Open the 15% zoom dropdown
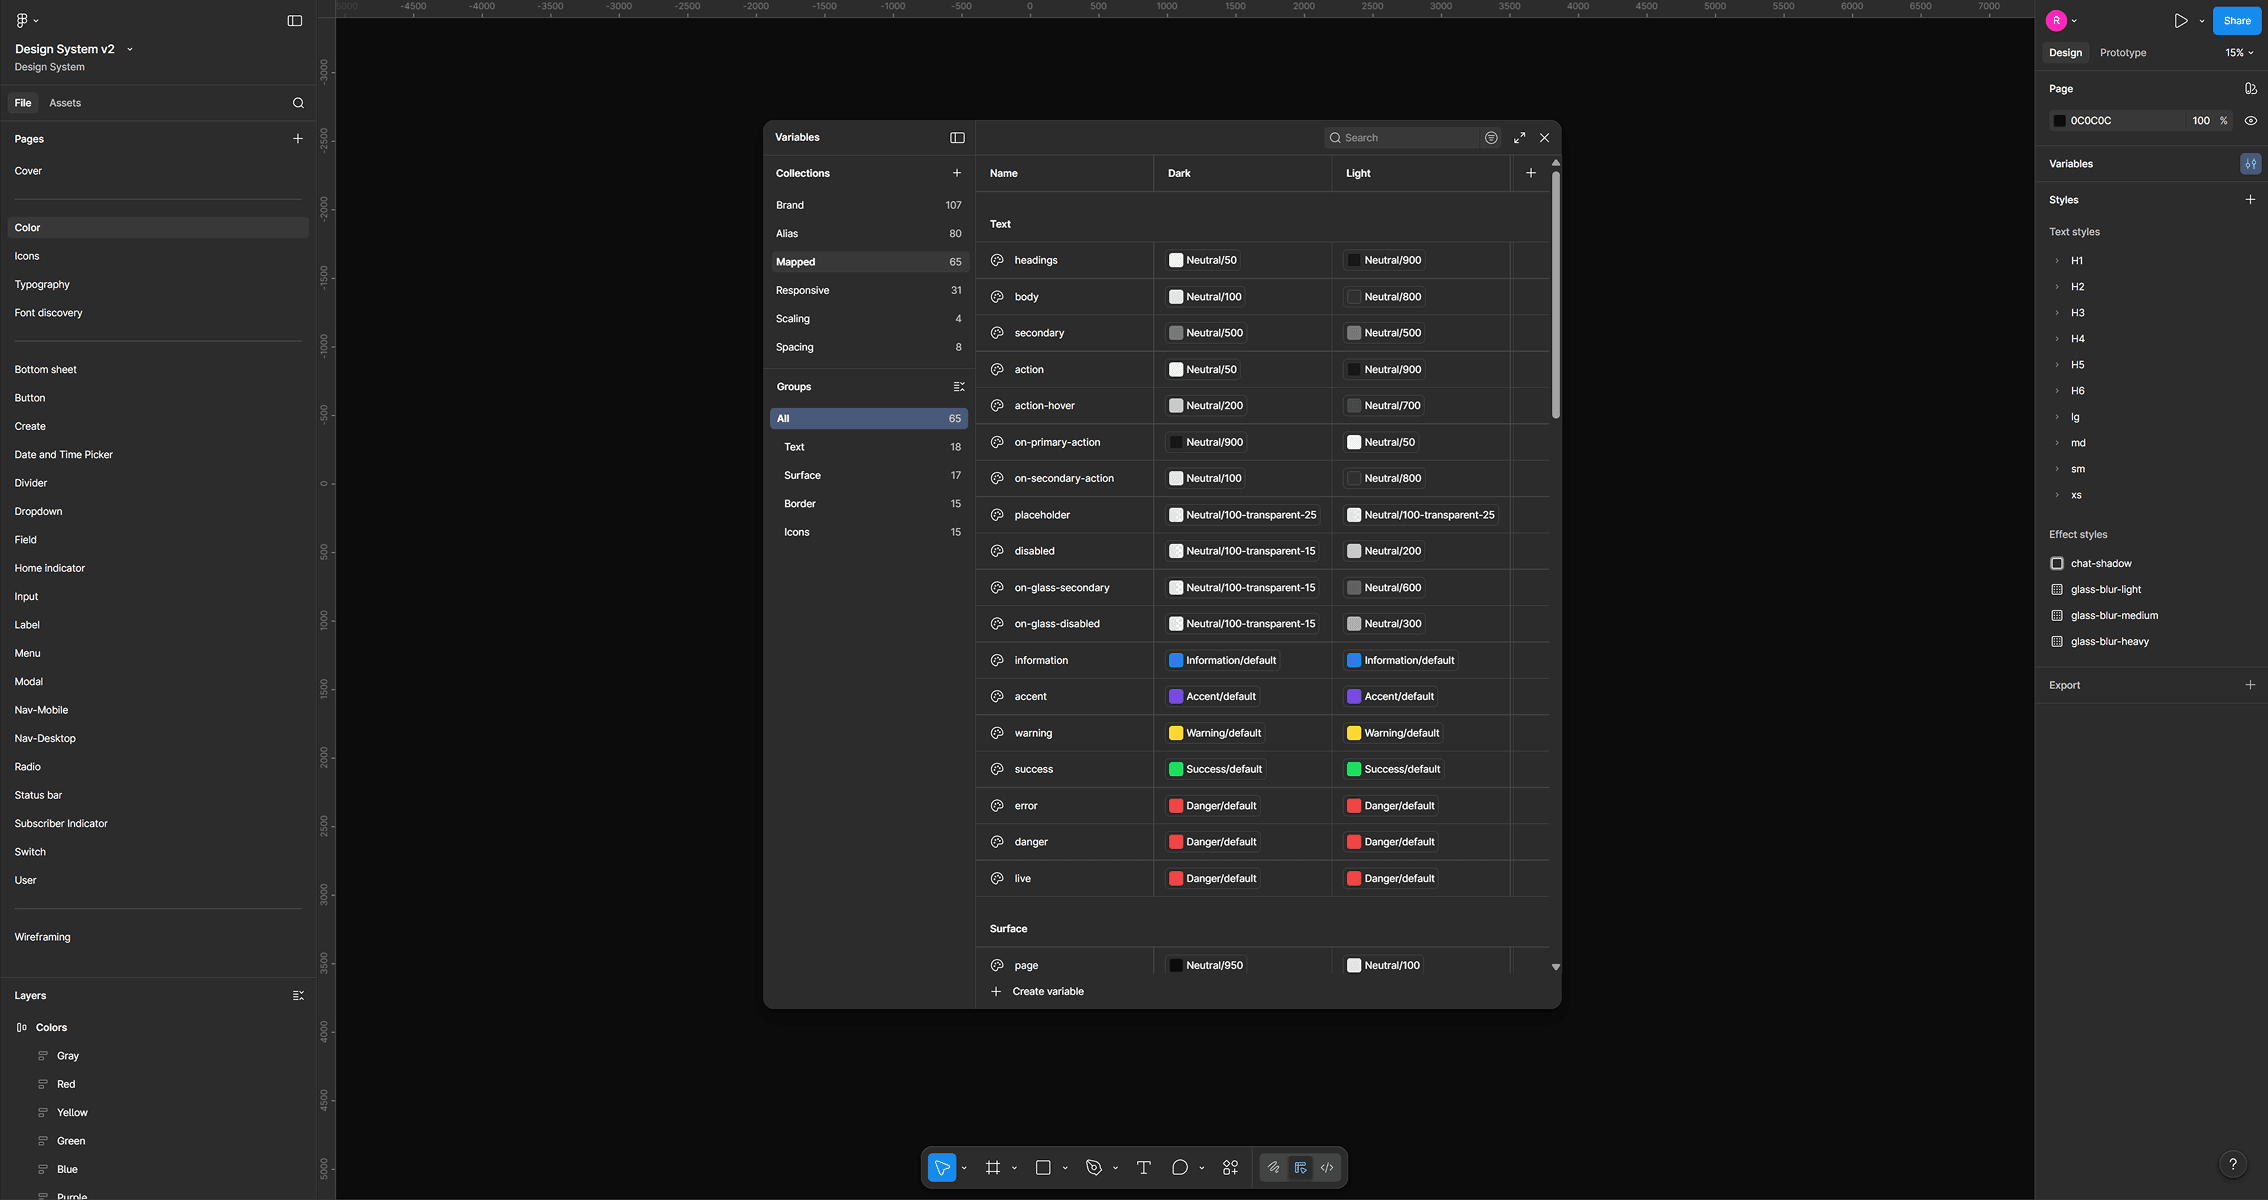 (x=2238, y=52)
